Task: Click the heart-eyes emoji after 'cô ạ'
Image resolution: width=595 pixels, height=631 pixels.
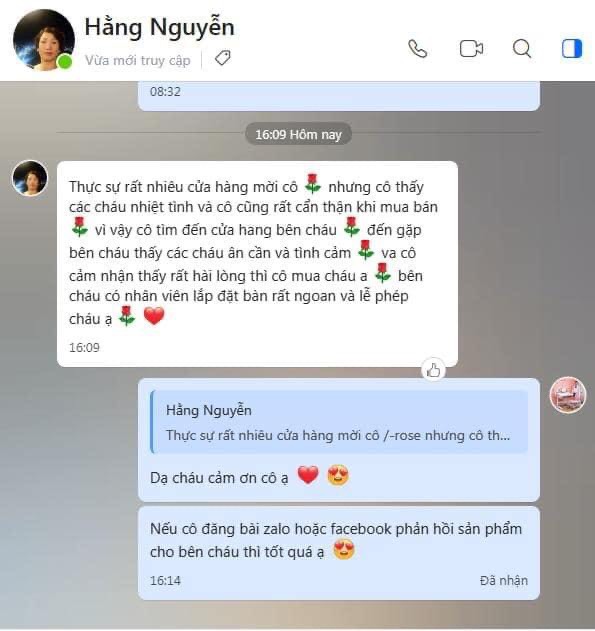Action: pos(338,475)
